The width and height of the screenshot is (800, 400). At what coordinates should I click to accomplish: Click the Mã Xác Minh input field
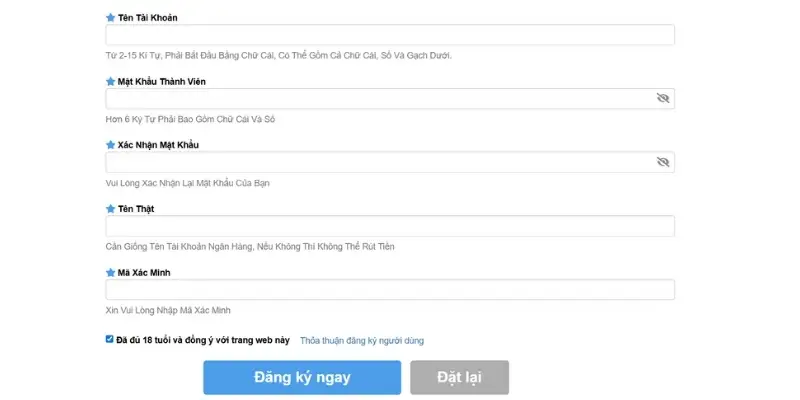(390, 289)
